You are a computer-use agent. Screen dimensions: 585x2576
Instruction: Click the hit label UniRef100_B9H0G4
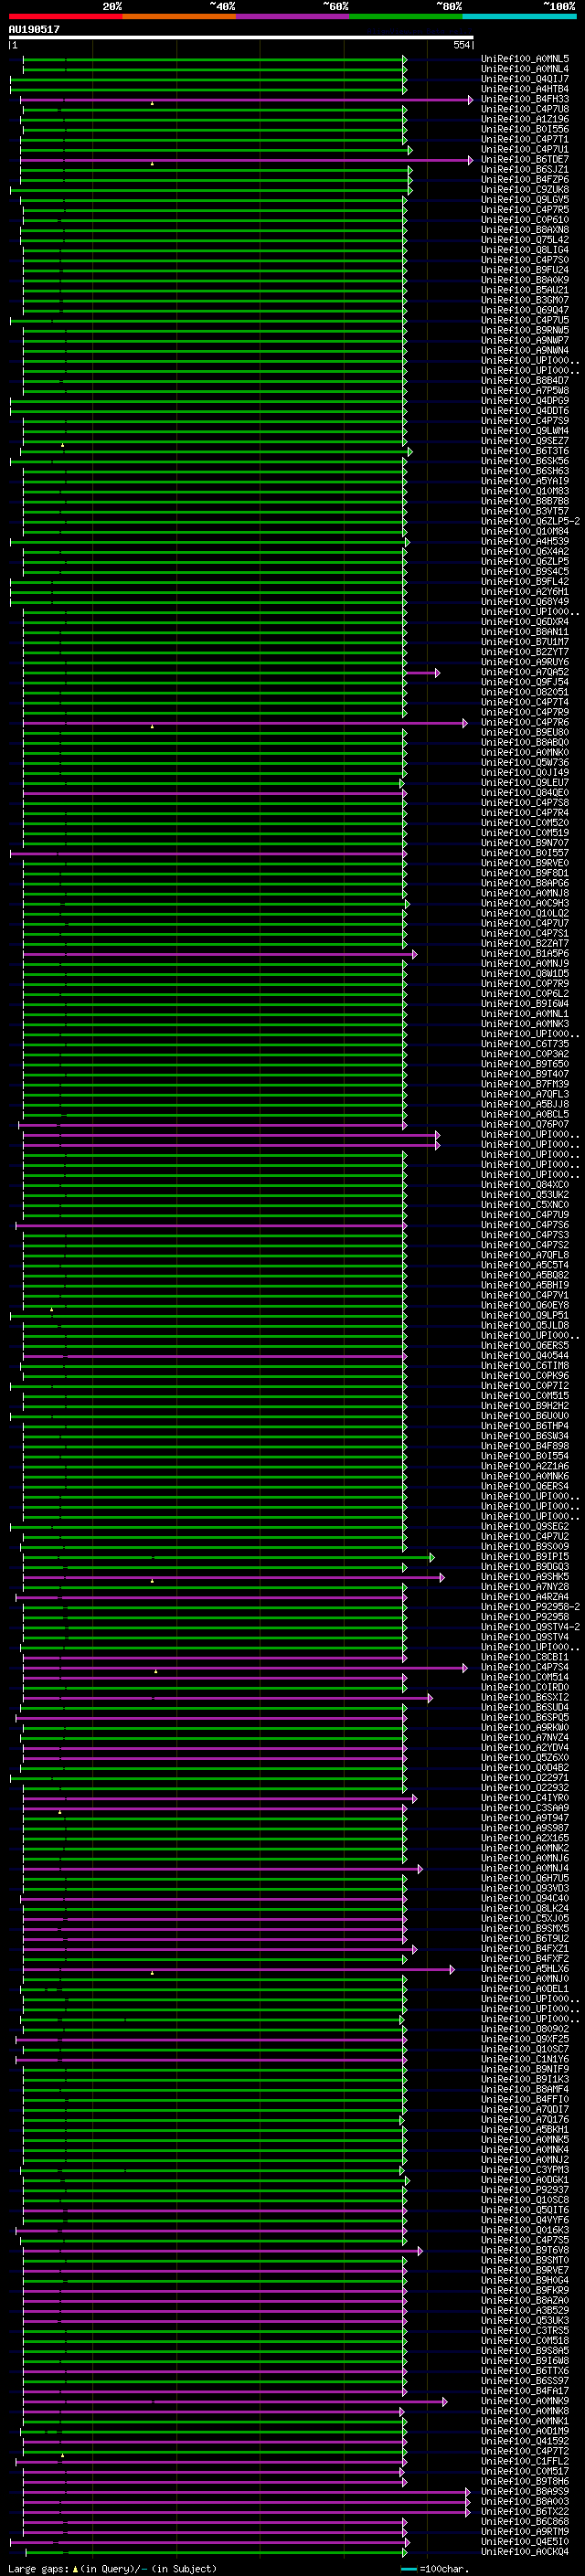(x=525, y=2281)
